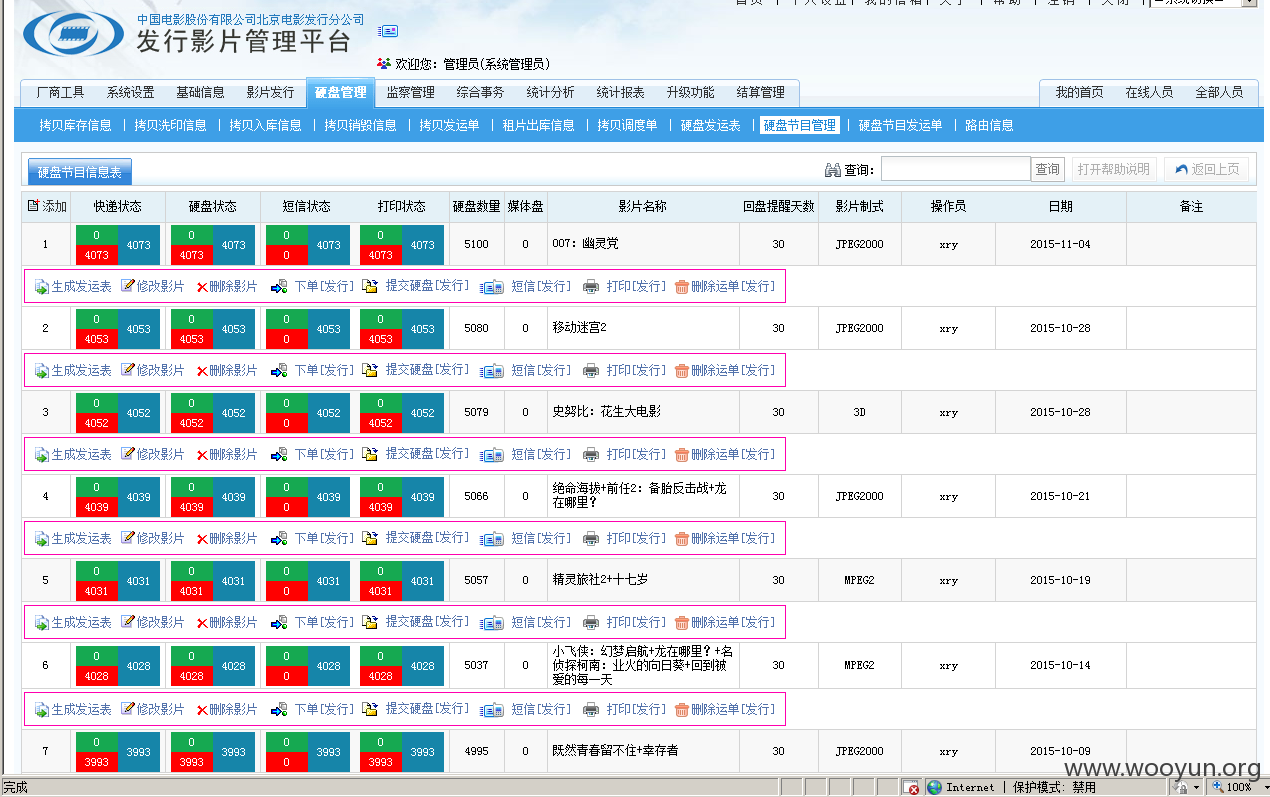Click 下单[发行] link for 绝命海拔+前任2 row
This screenshot has width=1270, height=797.
click(323, 539)
